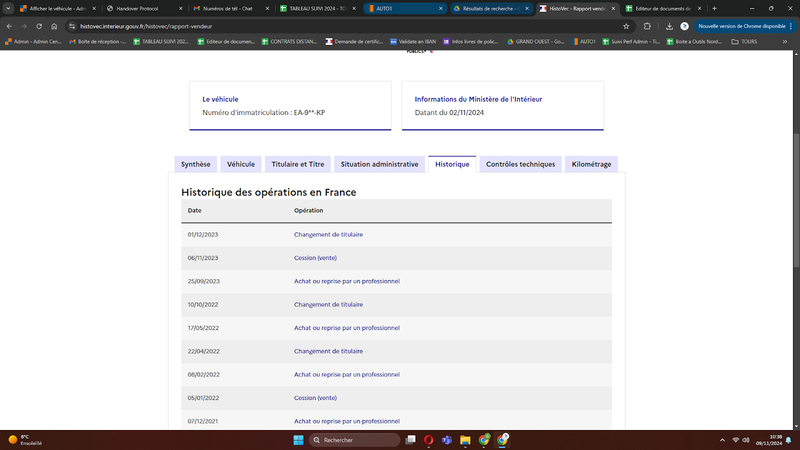The image size is (800, 450).
Task: Open Microsoft Teams from the taskbar
Action: (x=447, y=440)
